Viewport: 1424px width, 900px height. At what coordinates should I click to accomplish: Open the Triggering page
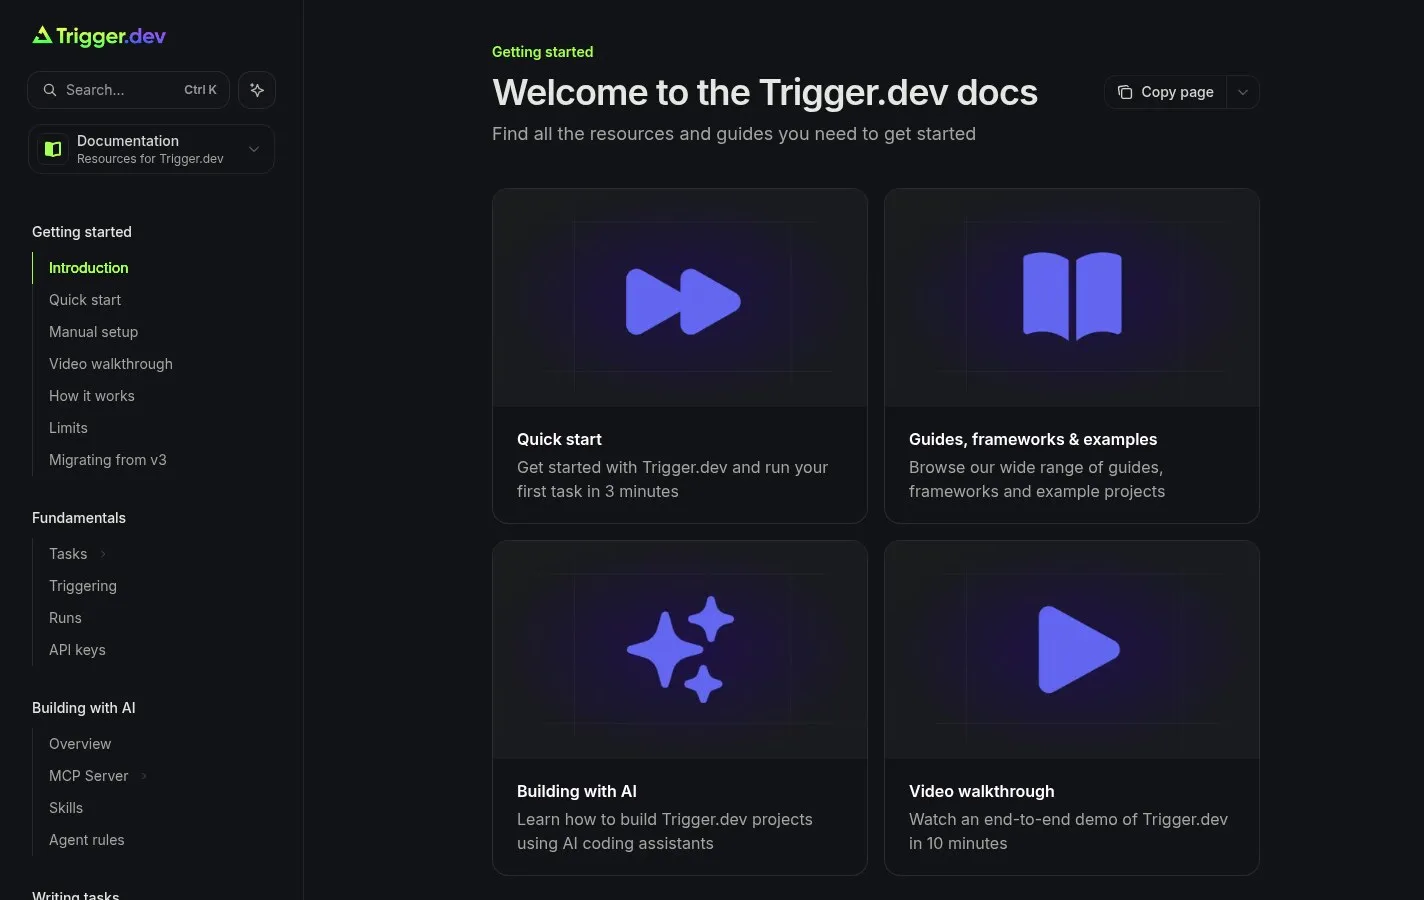(83, 586)
